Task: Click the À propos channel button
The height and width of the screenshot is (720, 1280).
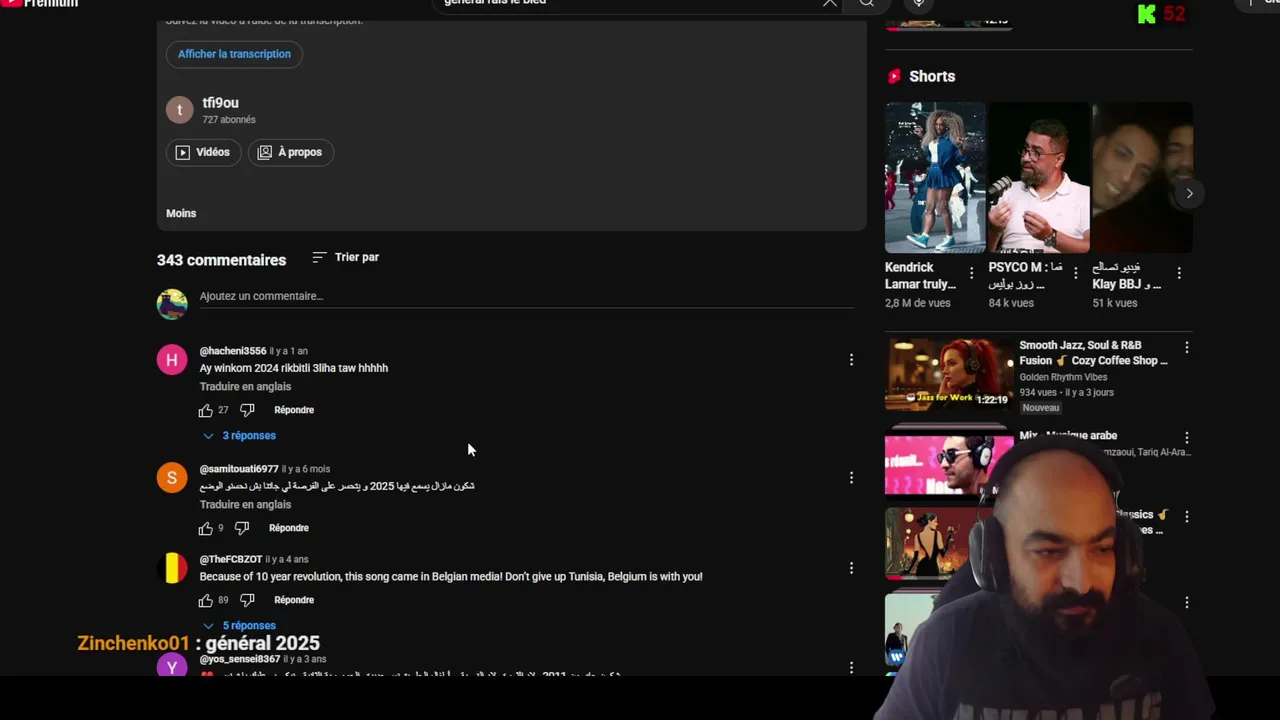Action: 290,152
